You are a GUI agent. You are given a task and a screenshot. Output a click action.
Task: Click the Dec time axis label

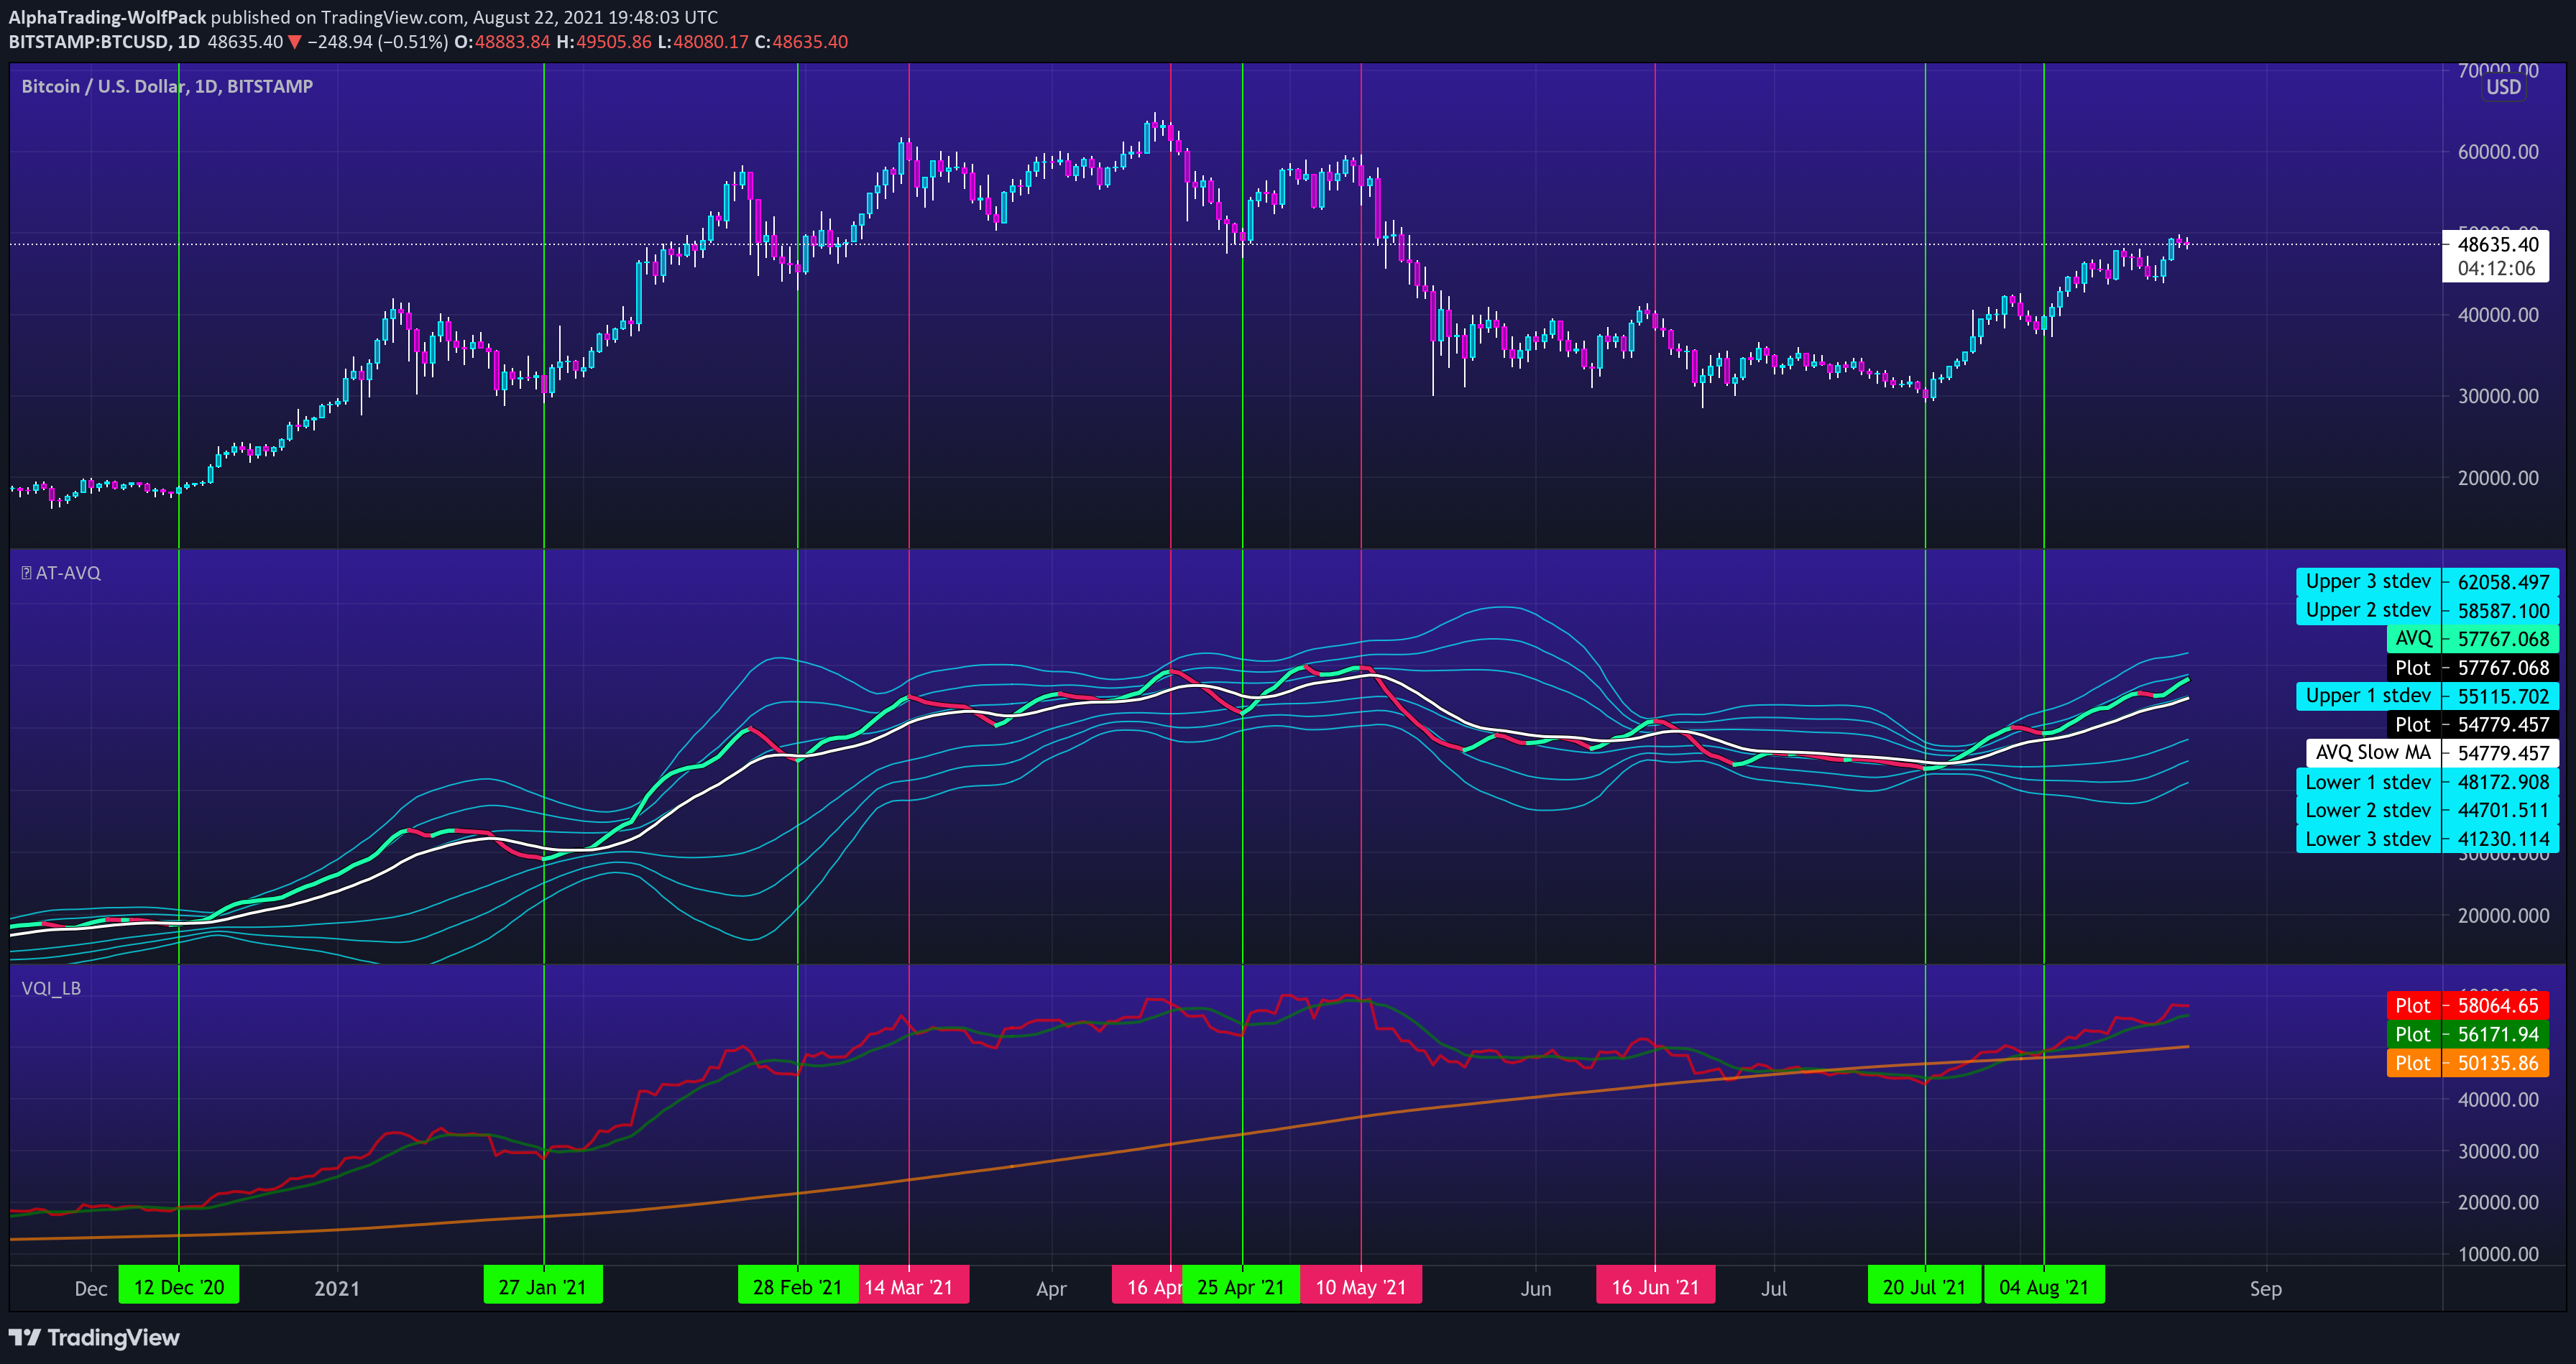91,1289
